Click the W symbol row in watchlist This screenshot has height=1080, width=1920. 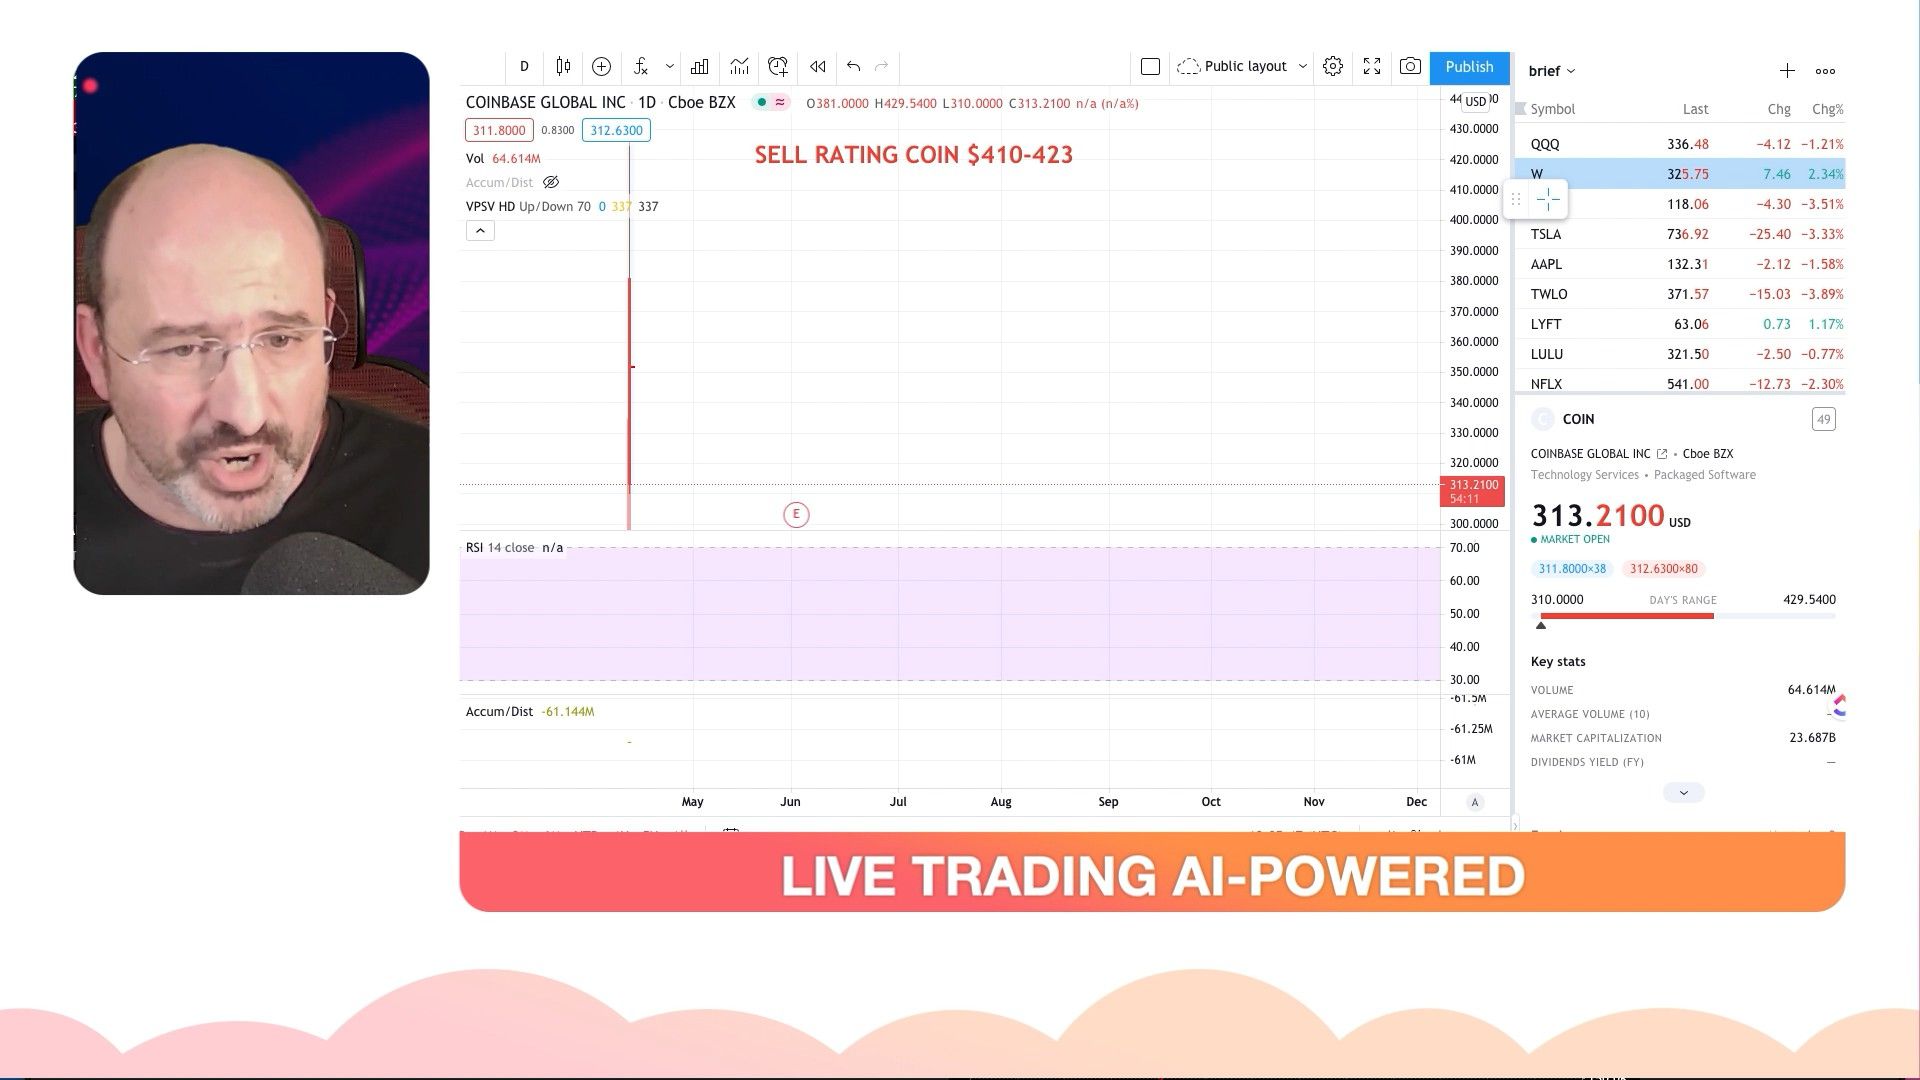click(x=1688, y=173)
